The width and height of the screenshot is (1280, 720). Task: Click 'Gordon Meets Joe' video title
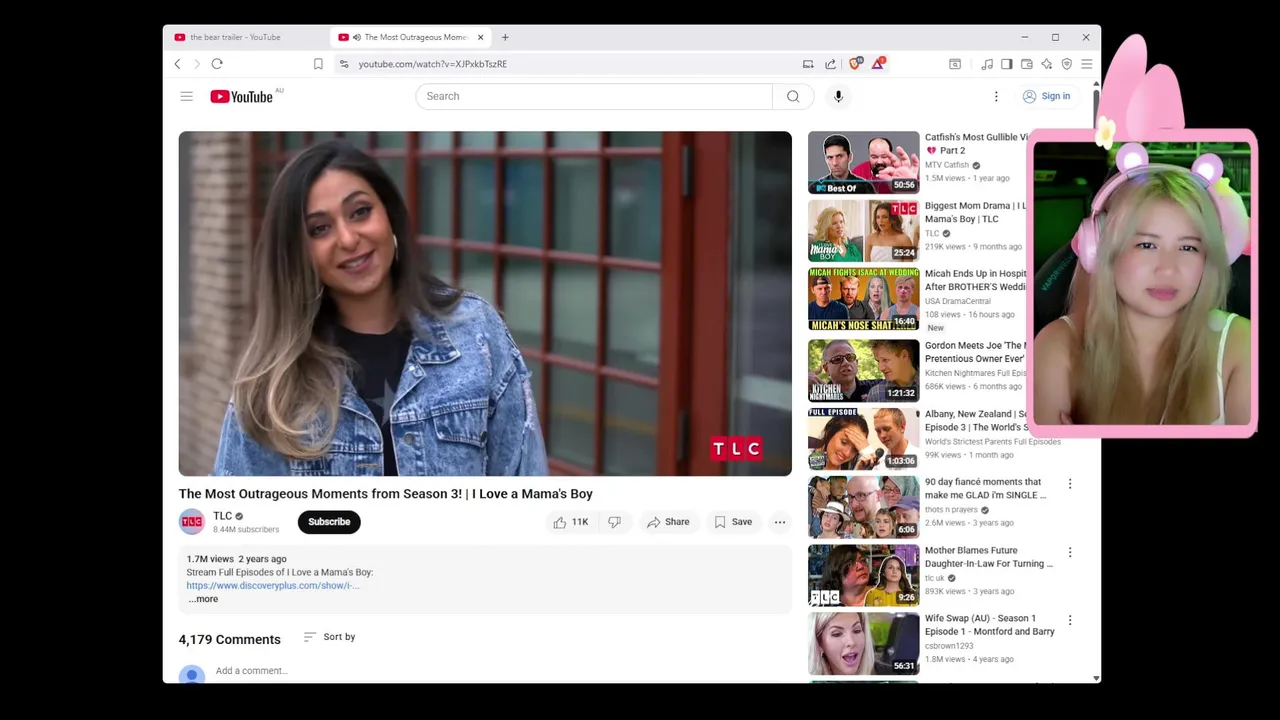[x=976, y=352]
